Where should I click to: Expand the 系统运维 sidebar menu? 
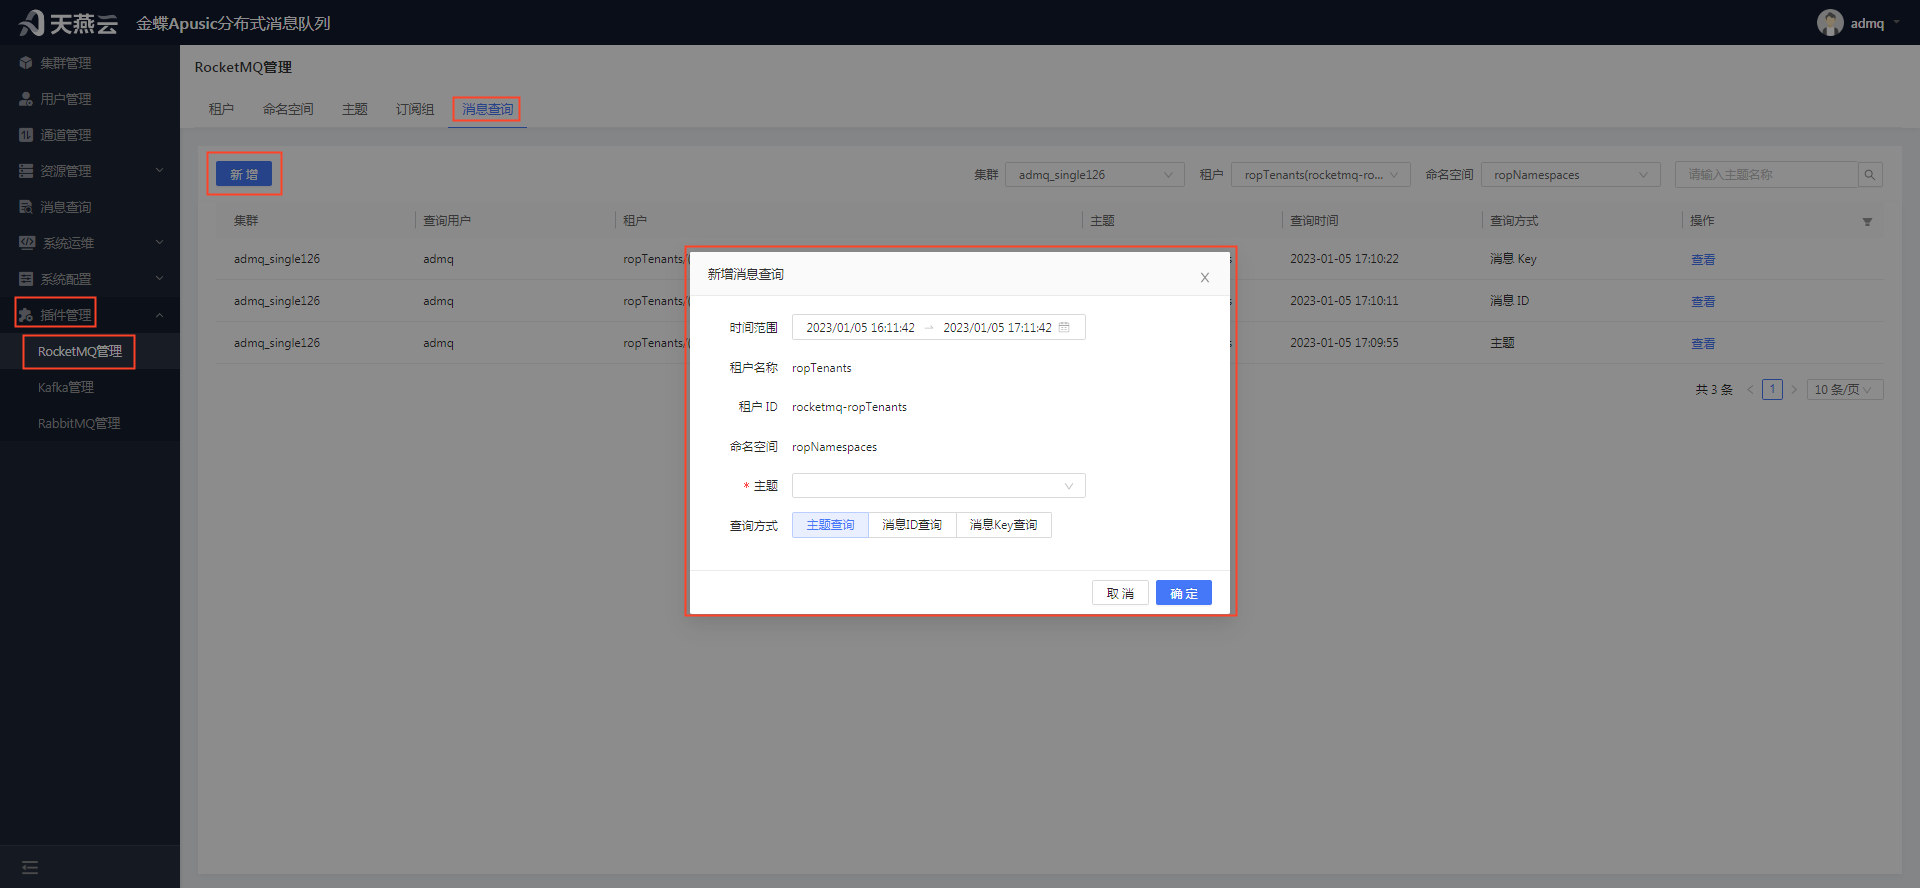[x=90, y=243]
